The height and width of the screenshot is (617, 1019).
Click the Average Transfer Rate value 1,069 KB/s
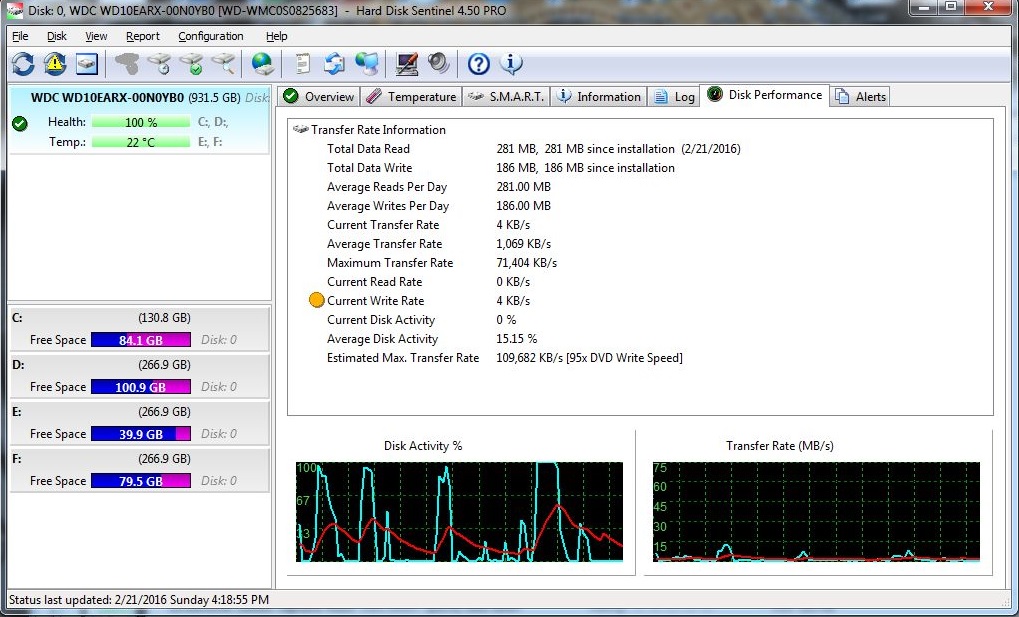(x=524, y=244)
